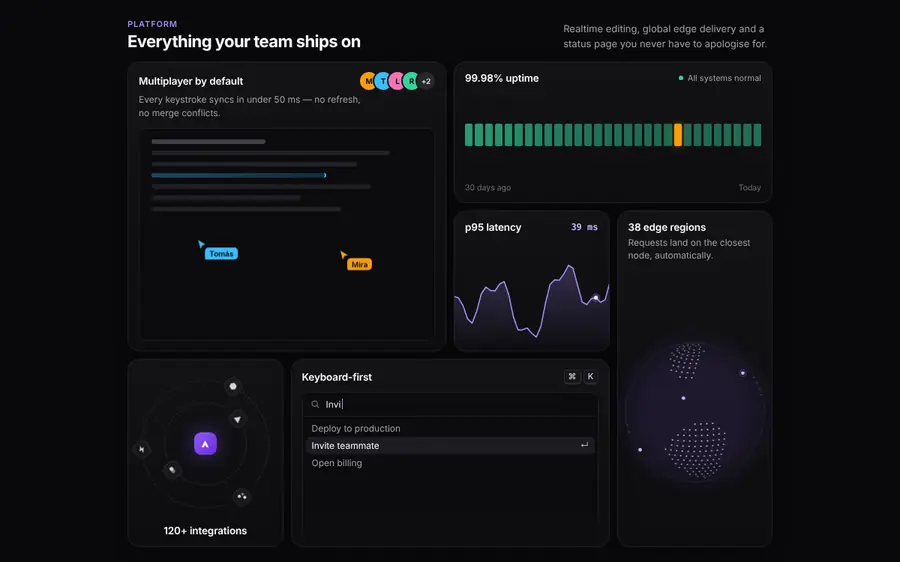Click the All systems normal text
Screen dimensions: 900x562
click(x=724, y=78)
